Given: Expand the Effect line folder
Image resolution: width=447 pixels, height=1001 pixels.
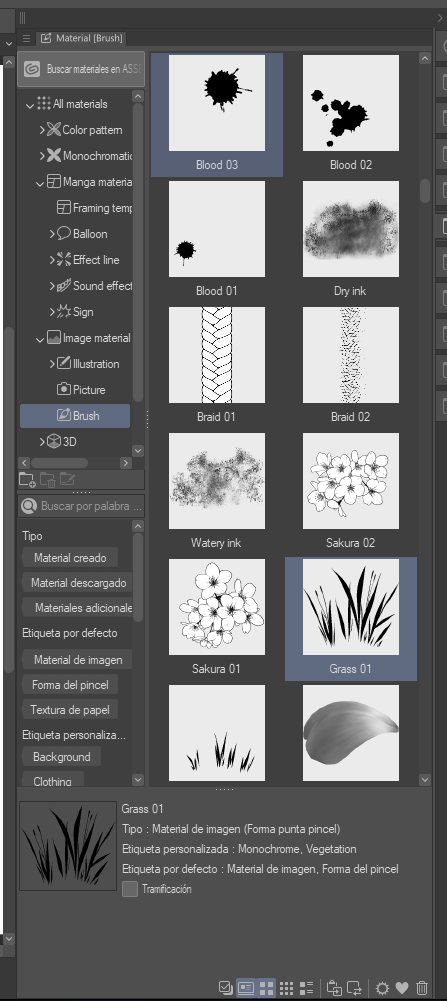Looking at the screenshot, I should [52, 260].
